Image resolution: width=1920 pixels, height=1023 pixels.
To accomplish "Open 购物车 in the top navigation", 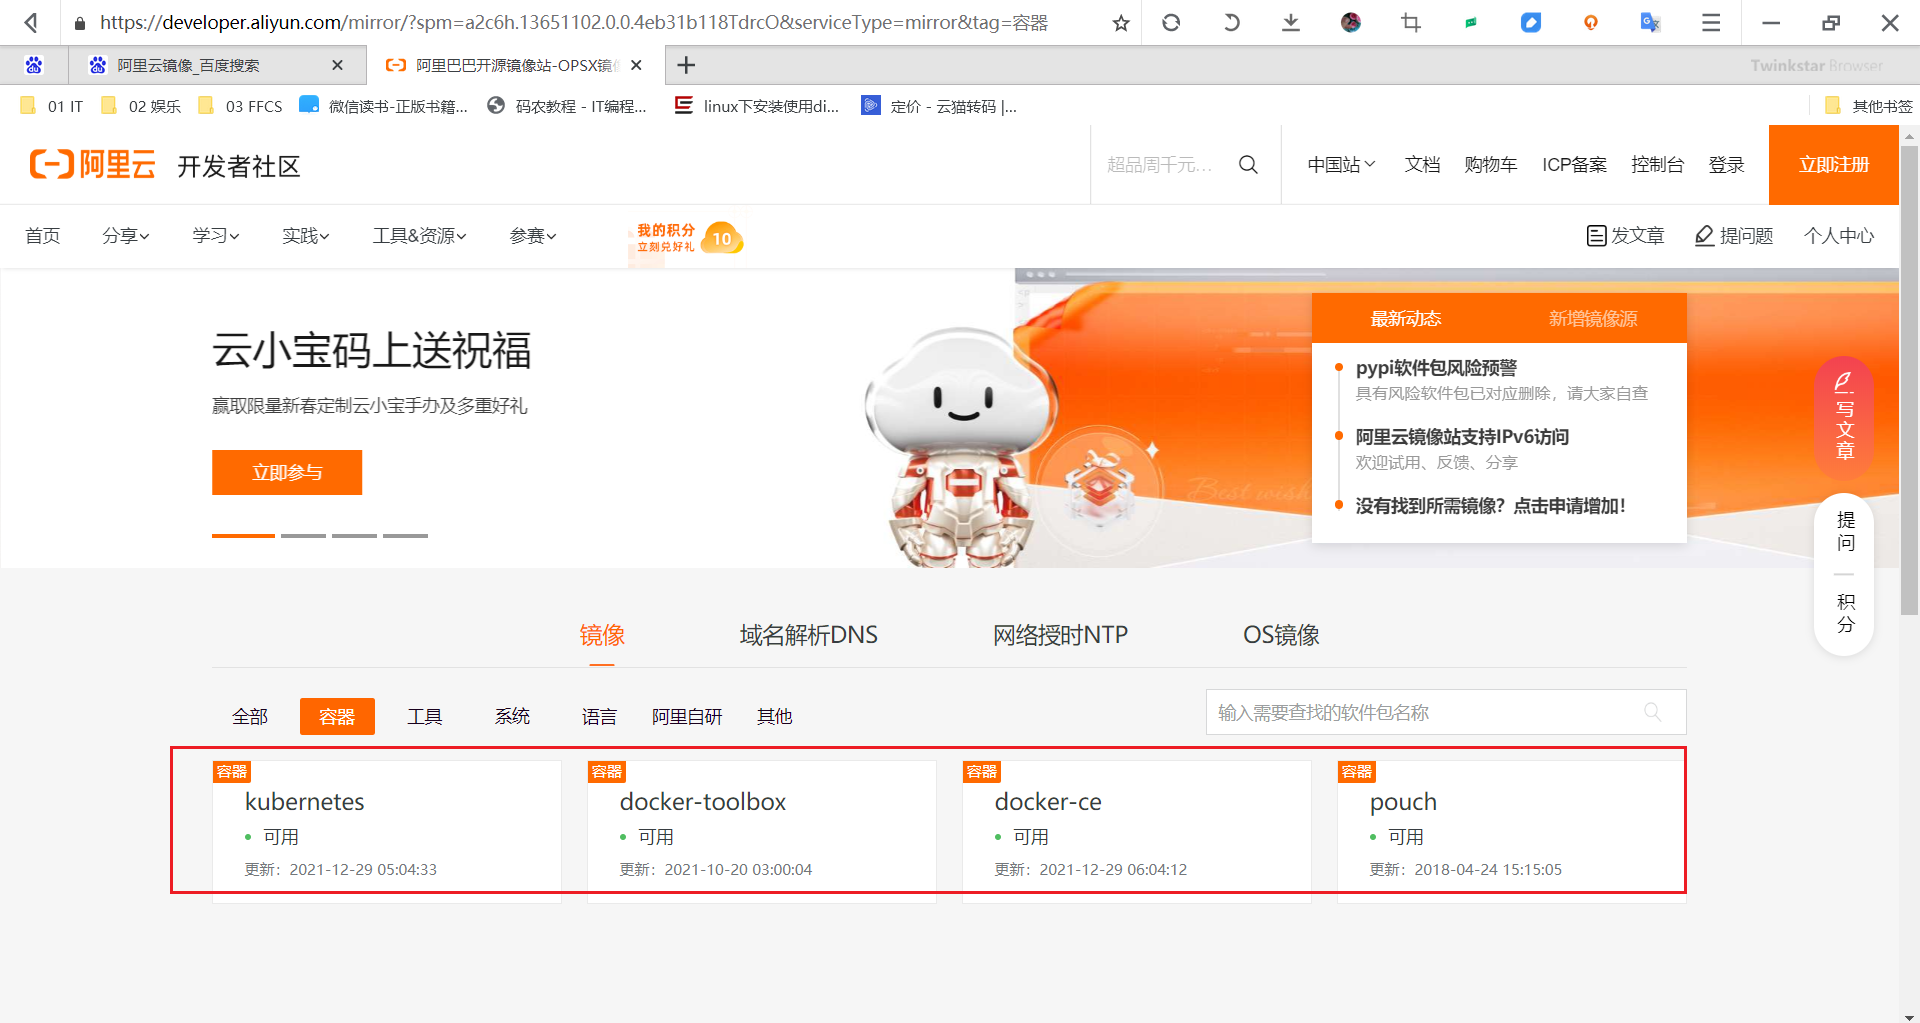I will click(x=1490, y=165).
